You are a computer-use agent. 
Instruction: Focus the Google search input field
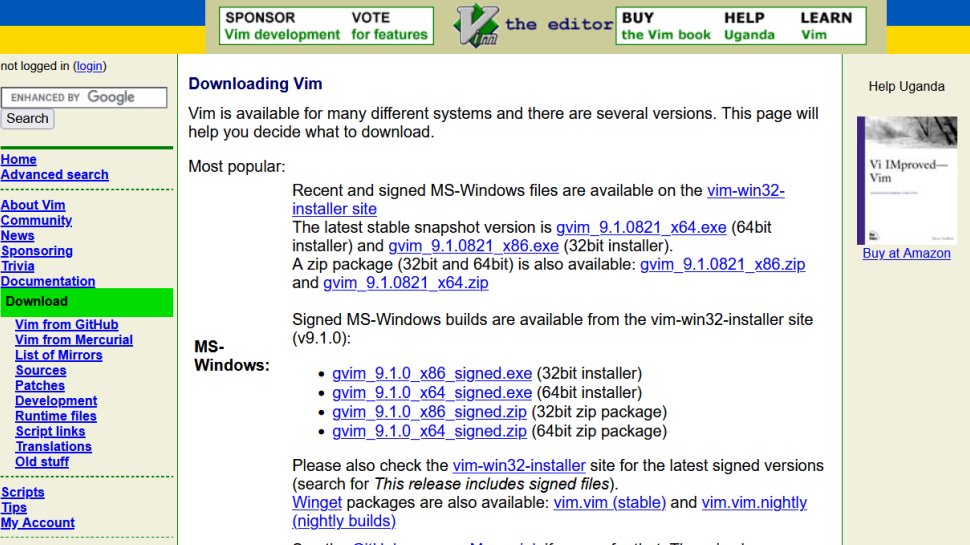(84, 97)
